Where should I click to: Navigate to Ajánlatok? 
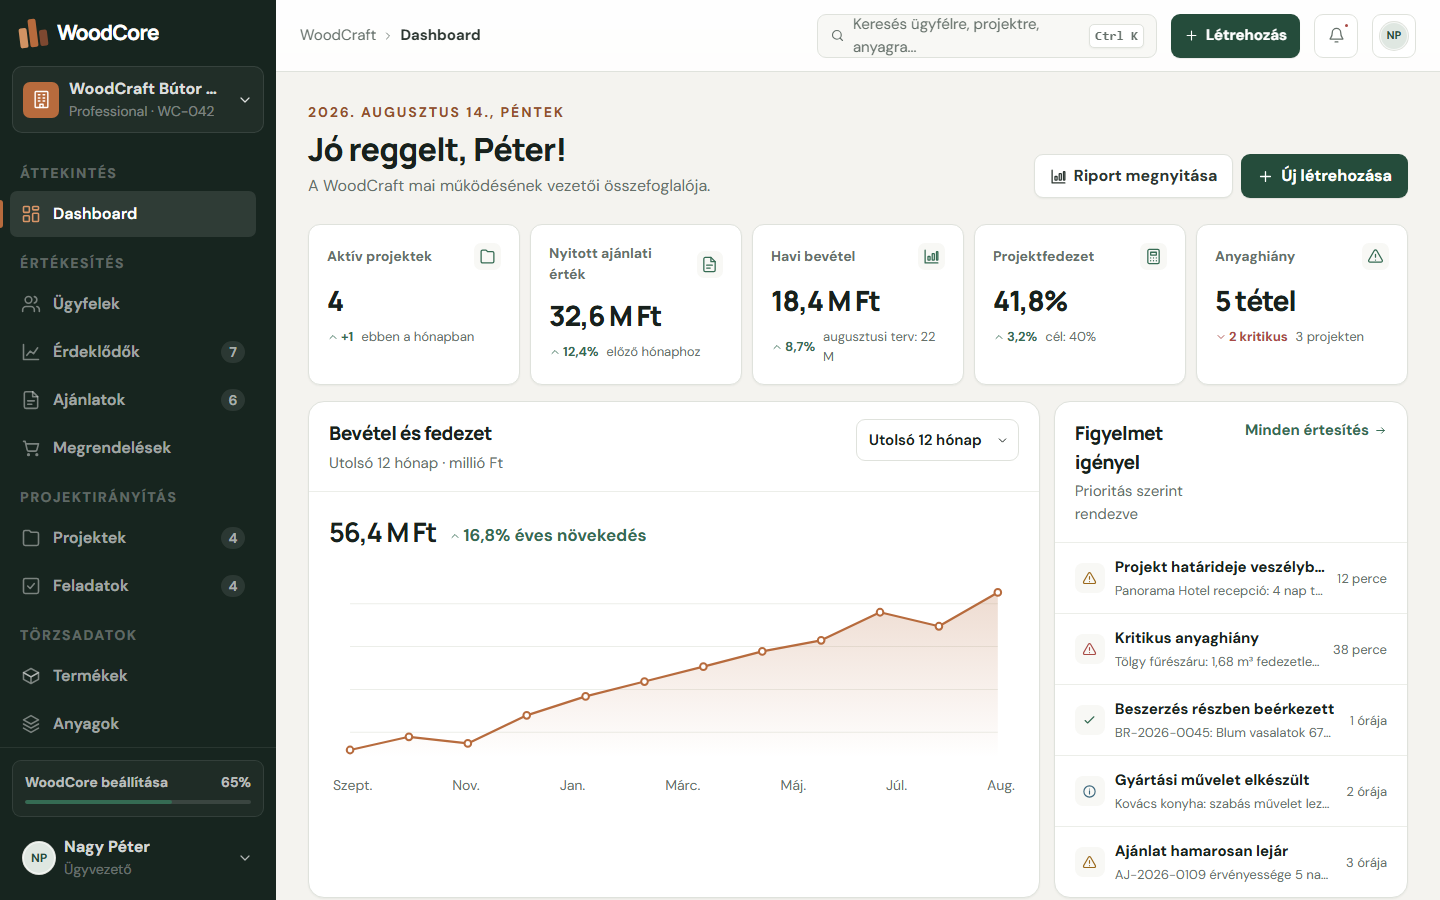pos(133,400)
